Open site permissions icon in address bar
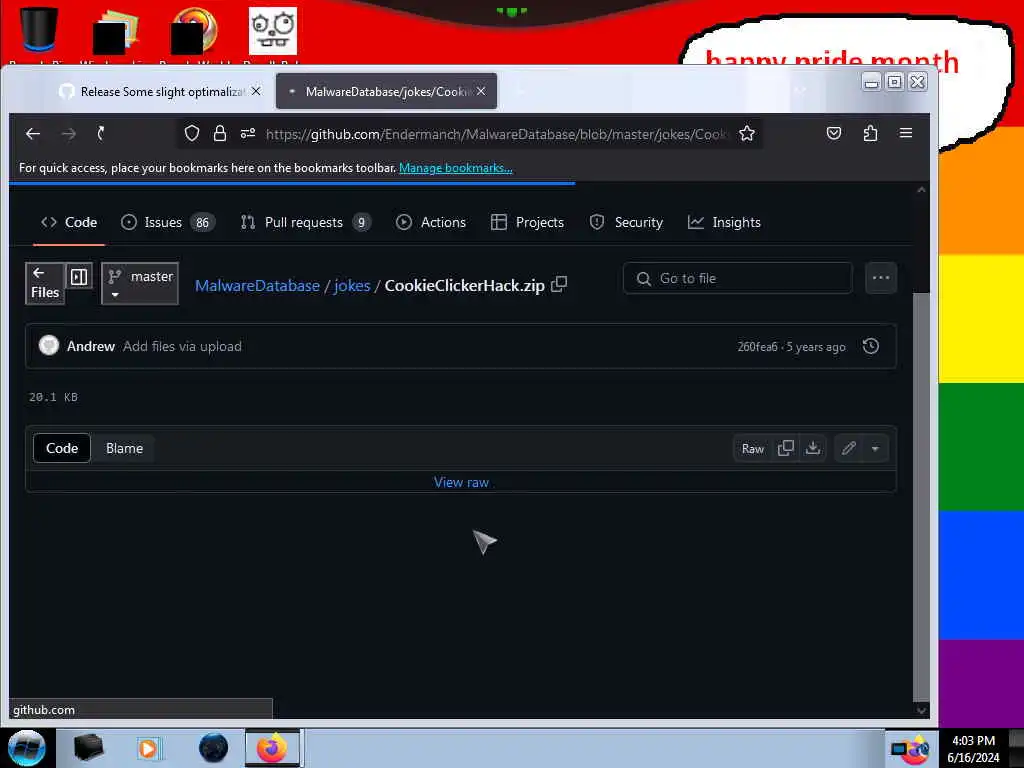This screenshot has height=768, width=1024. (x=248, y=133)
